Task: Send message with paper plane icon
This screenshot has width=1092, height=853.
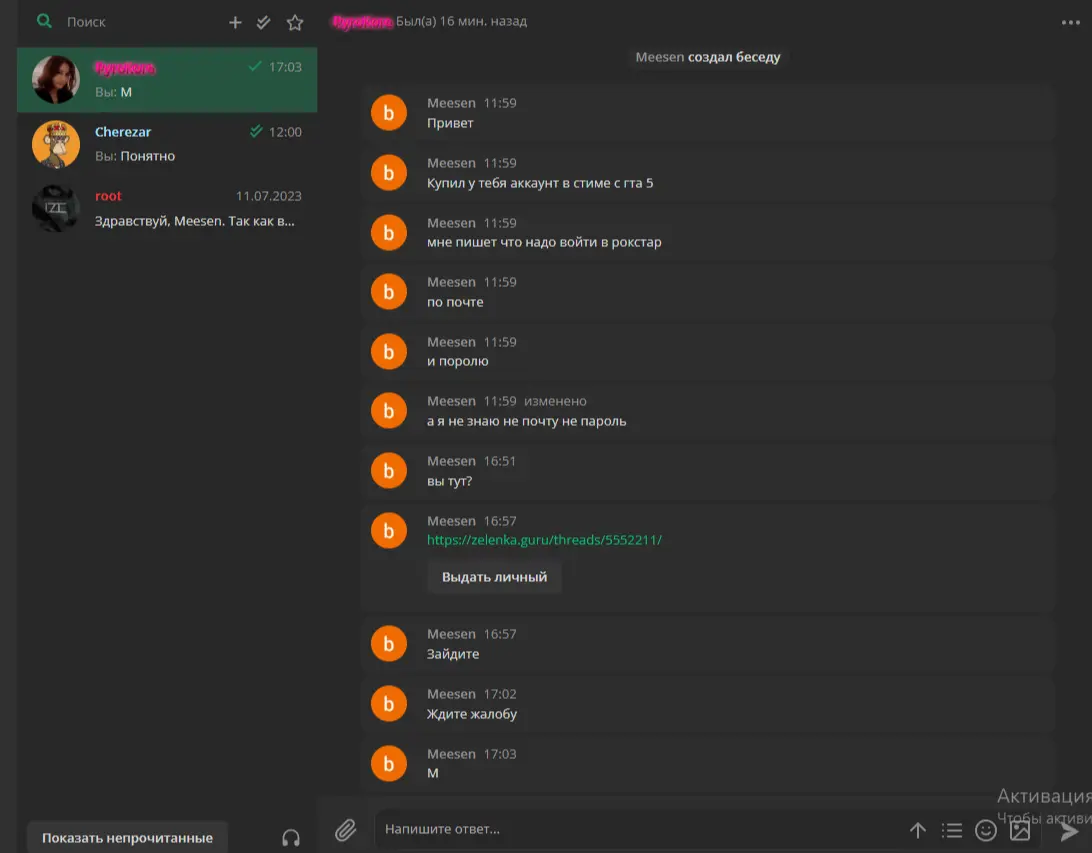Action: (1069, 830)
